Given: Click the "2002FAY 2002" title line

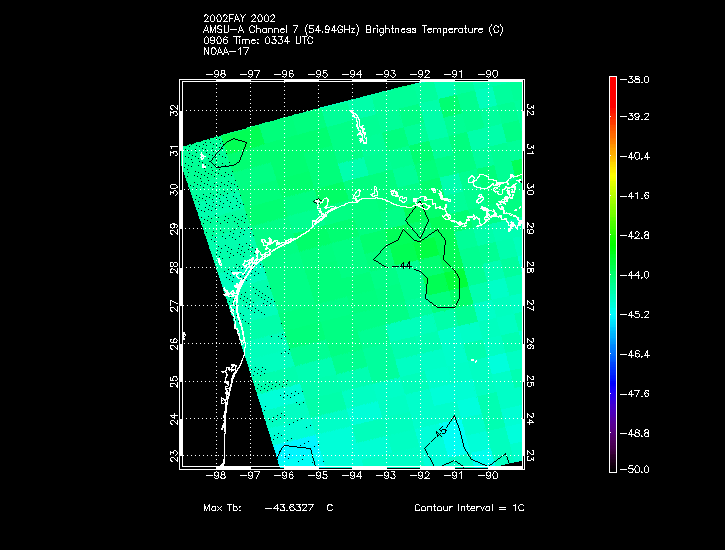Looking at the screenshot, I should click(239, 18).
